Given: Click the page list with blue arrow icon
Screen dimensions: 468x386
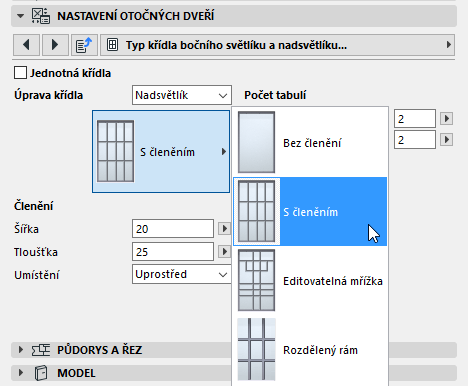Looking at the screenshot, I should 84,45.
